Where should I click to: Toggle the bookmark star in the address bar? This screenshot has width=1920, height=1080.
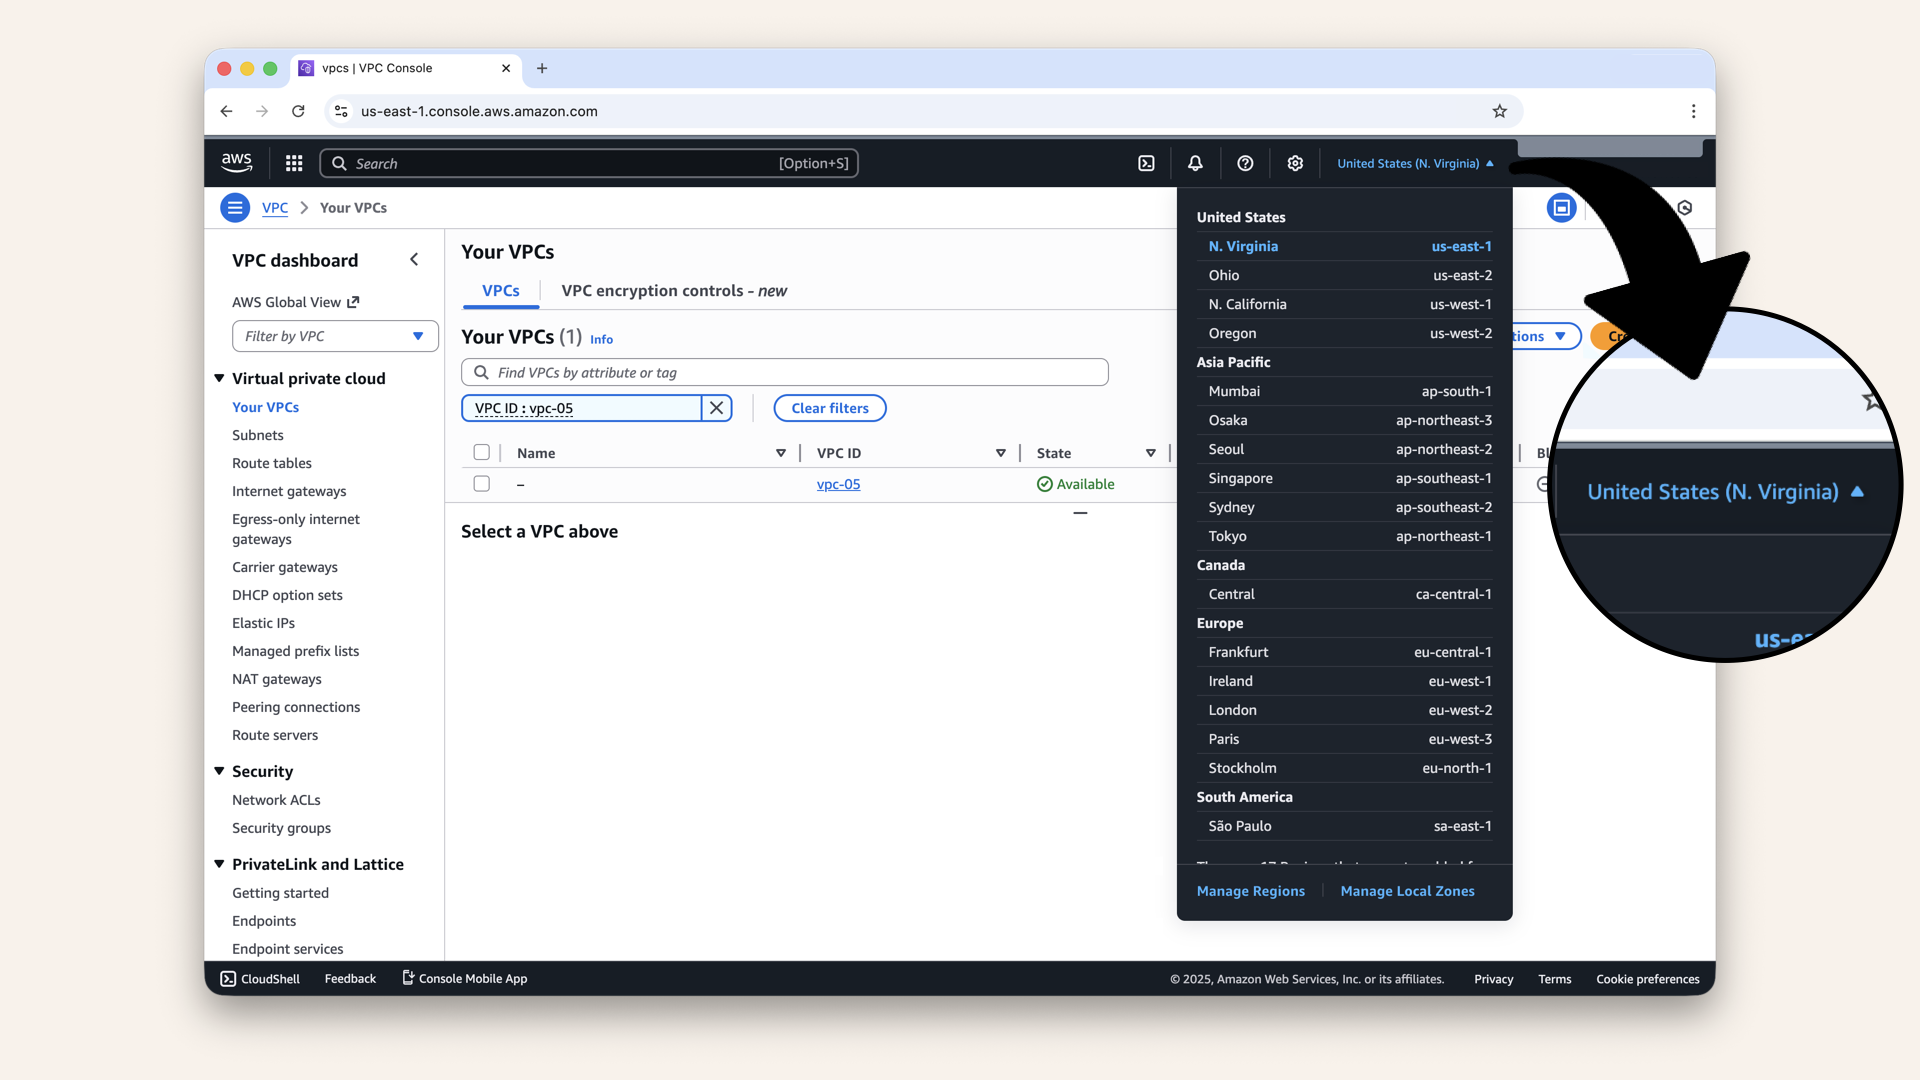[x=1499, y=111]
